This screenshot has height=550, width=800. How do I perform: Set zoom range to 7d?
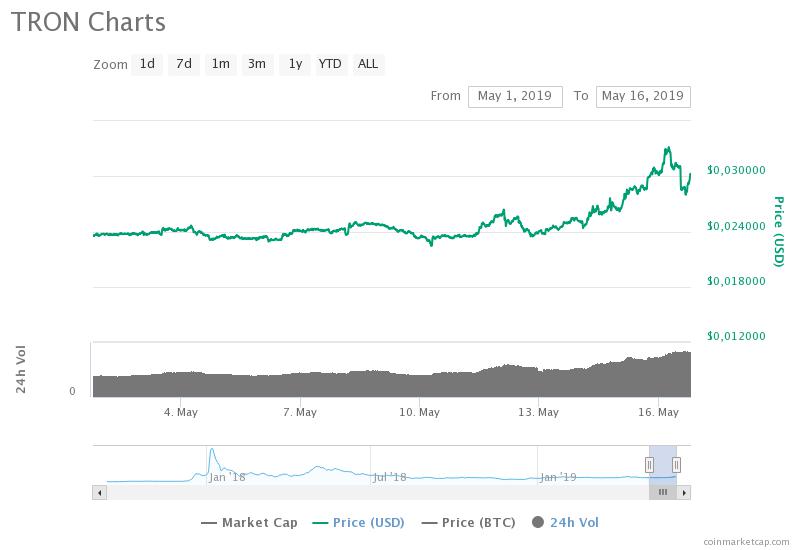coord(184,64)
